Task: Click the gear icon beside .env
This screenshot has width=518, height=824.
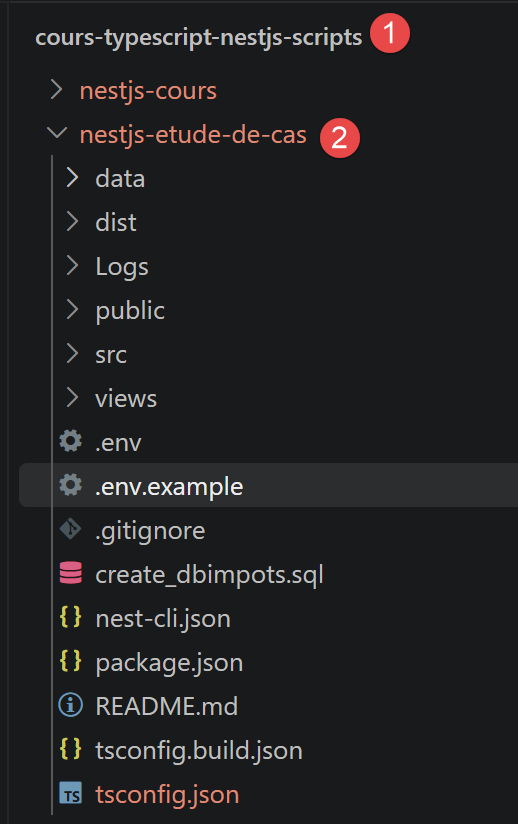Action: click(70, 441)
